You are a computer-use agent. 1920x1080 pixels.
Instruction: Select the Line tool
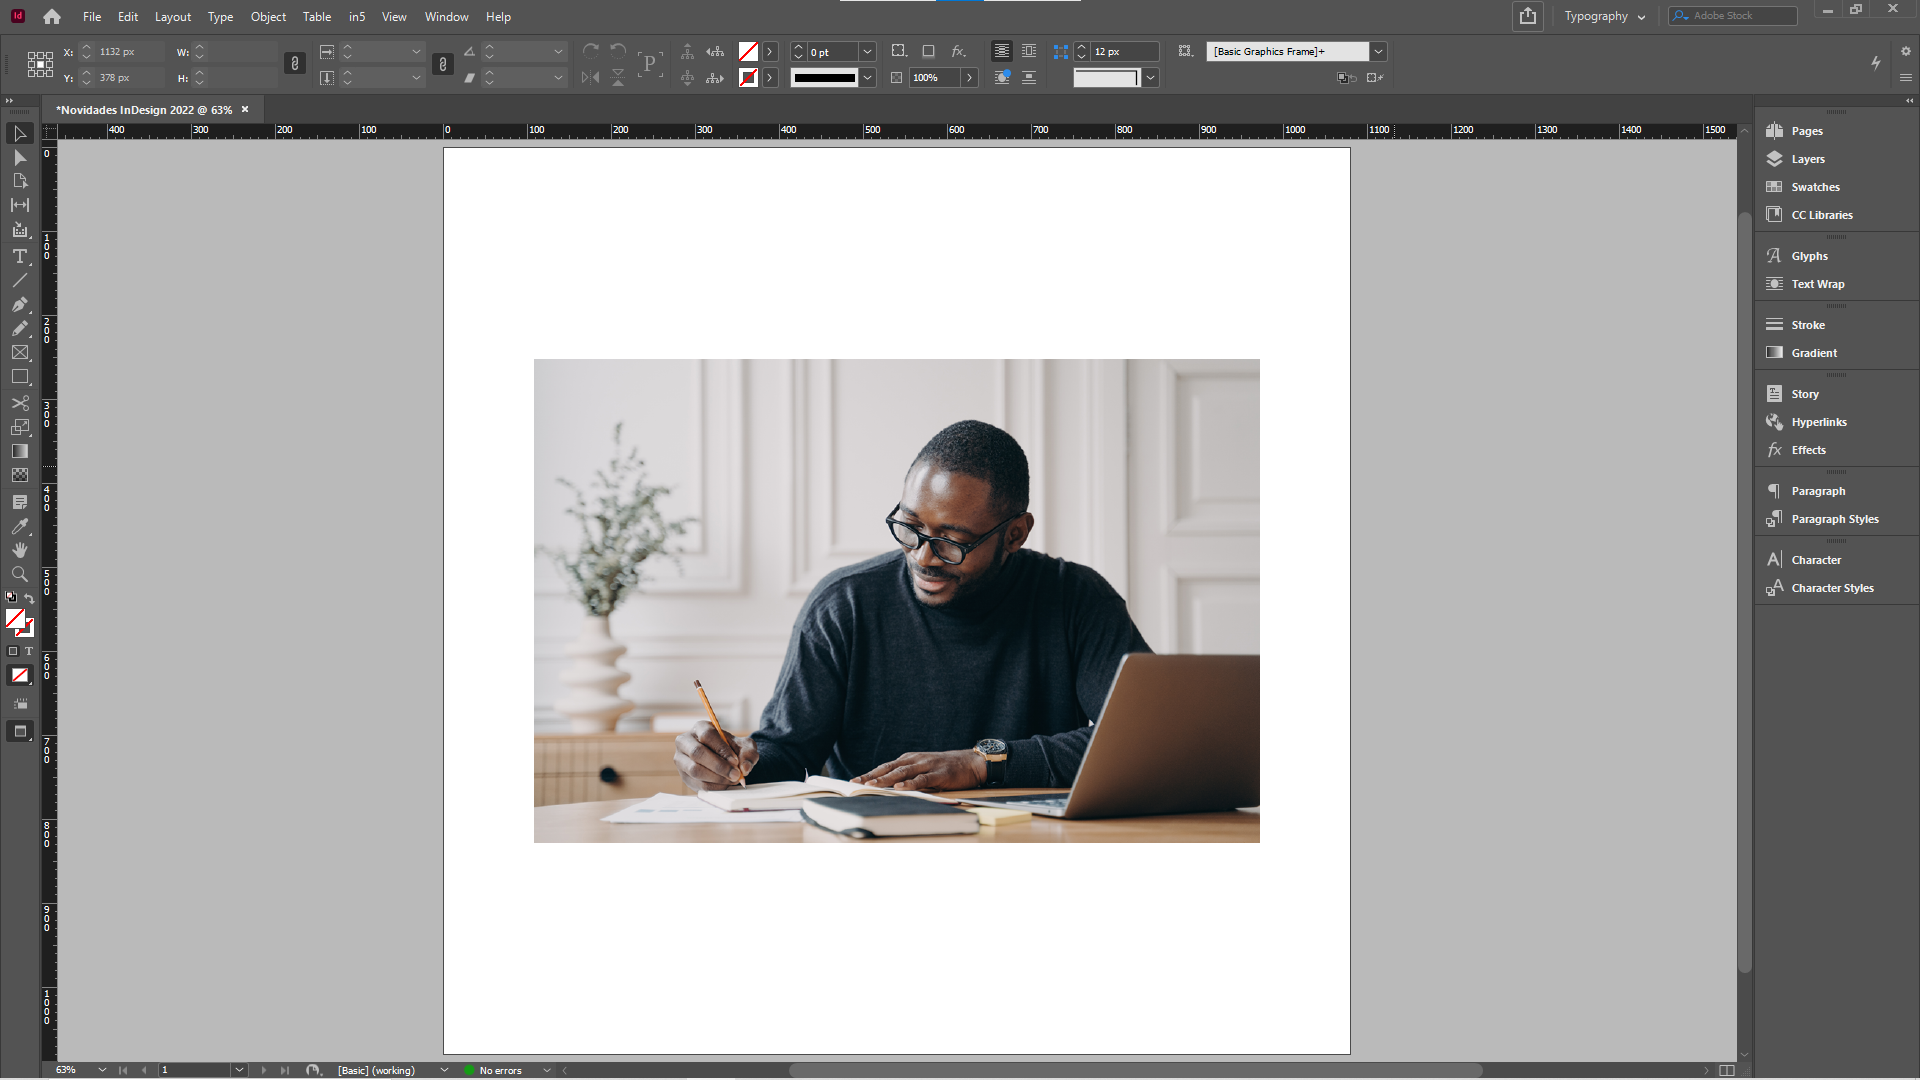(19, 281)
